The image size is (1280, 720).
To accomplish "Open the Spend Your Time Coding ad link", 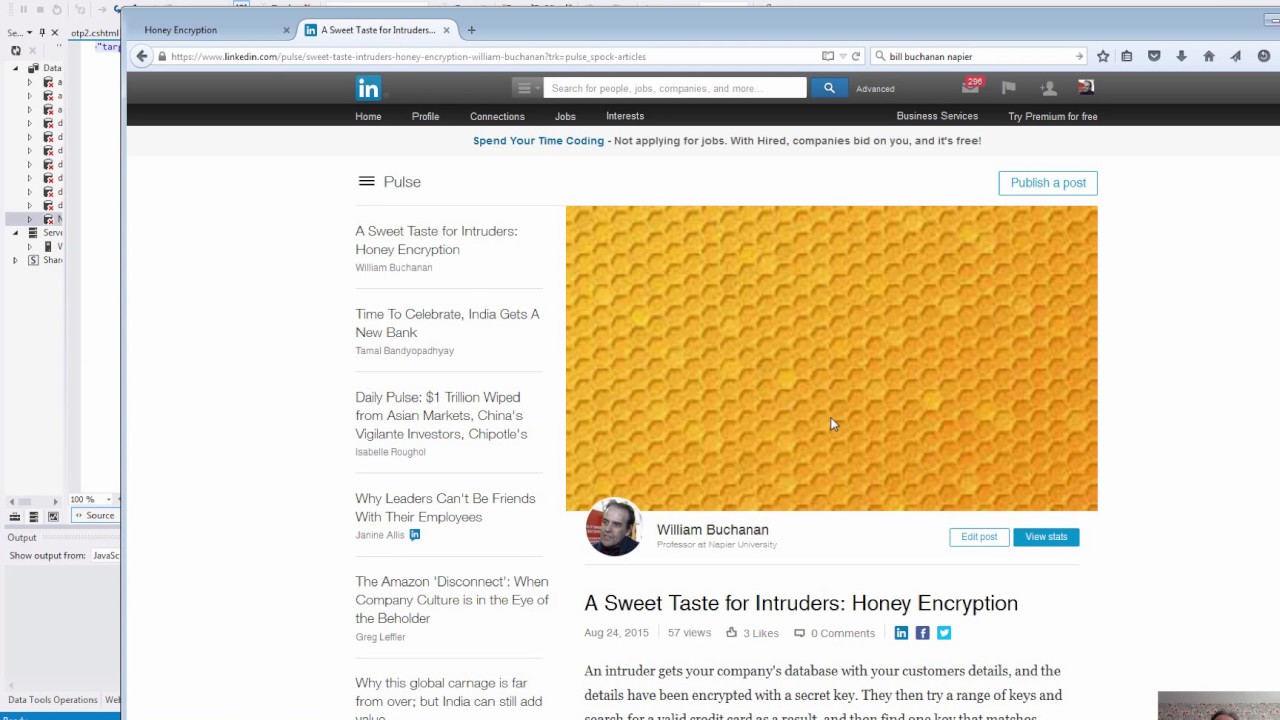I will tap(538, 141).
